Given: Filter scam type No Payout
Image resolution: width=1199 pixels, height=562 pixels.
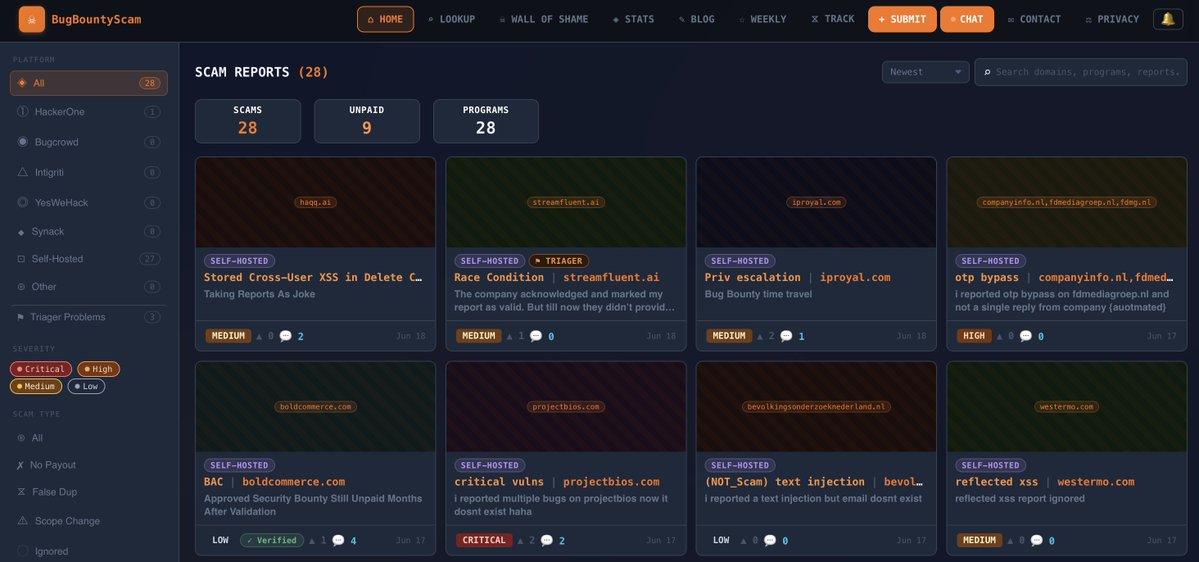Looking at the screenshot, I should click(x=89, y=465).
